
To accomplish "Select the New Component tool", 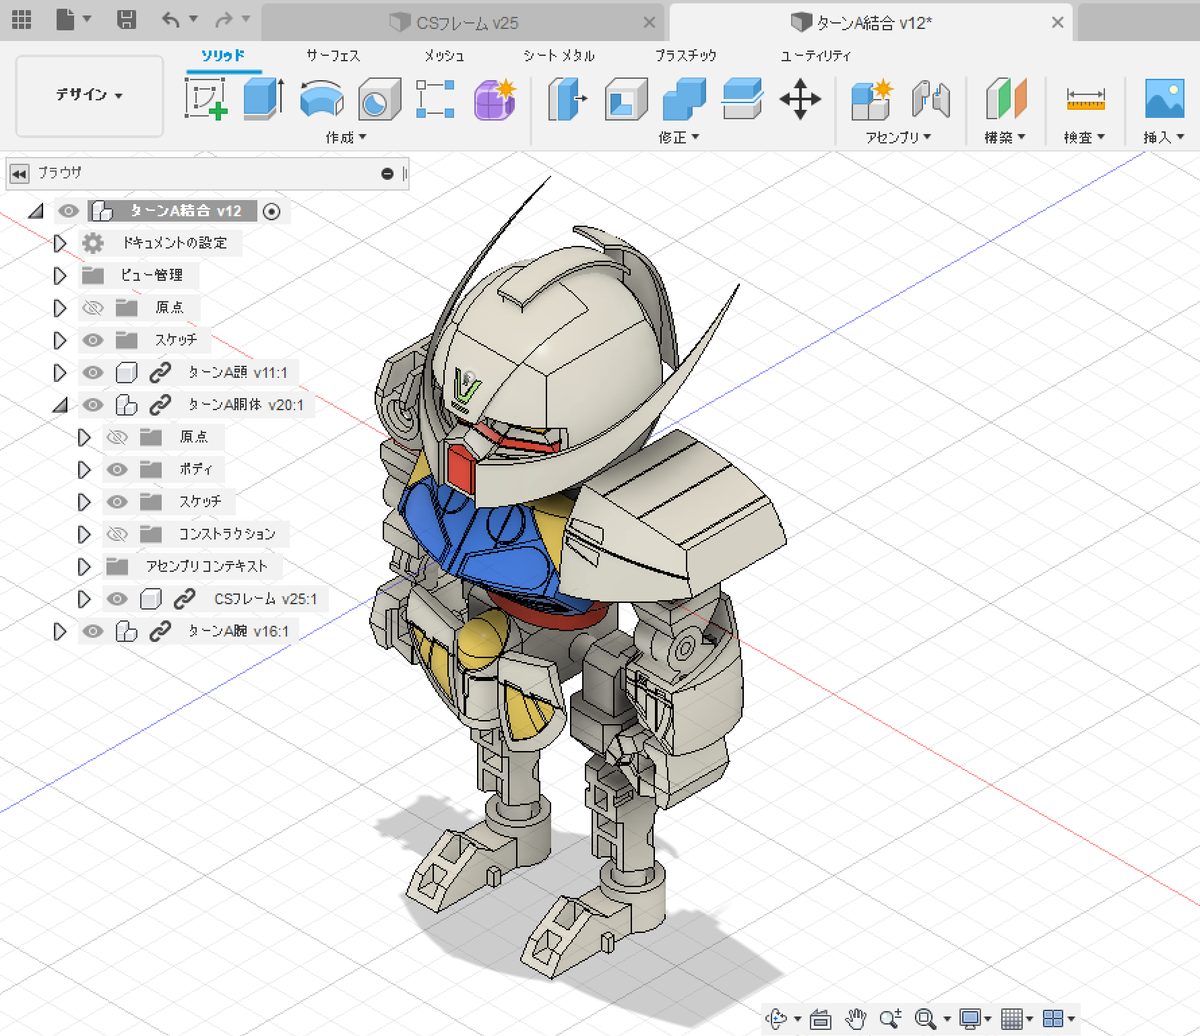I will (872, 99).
